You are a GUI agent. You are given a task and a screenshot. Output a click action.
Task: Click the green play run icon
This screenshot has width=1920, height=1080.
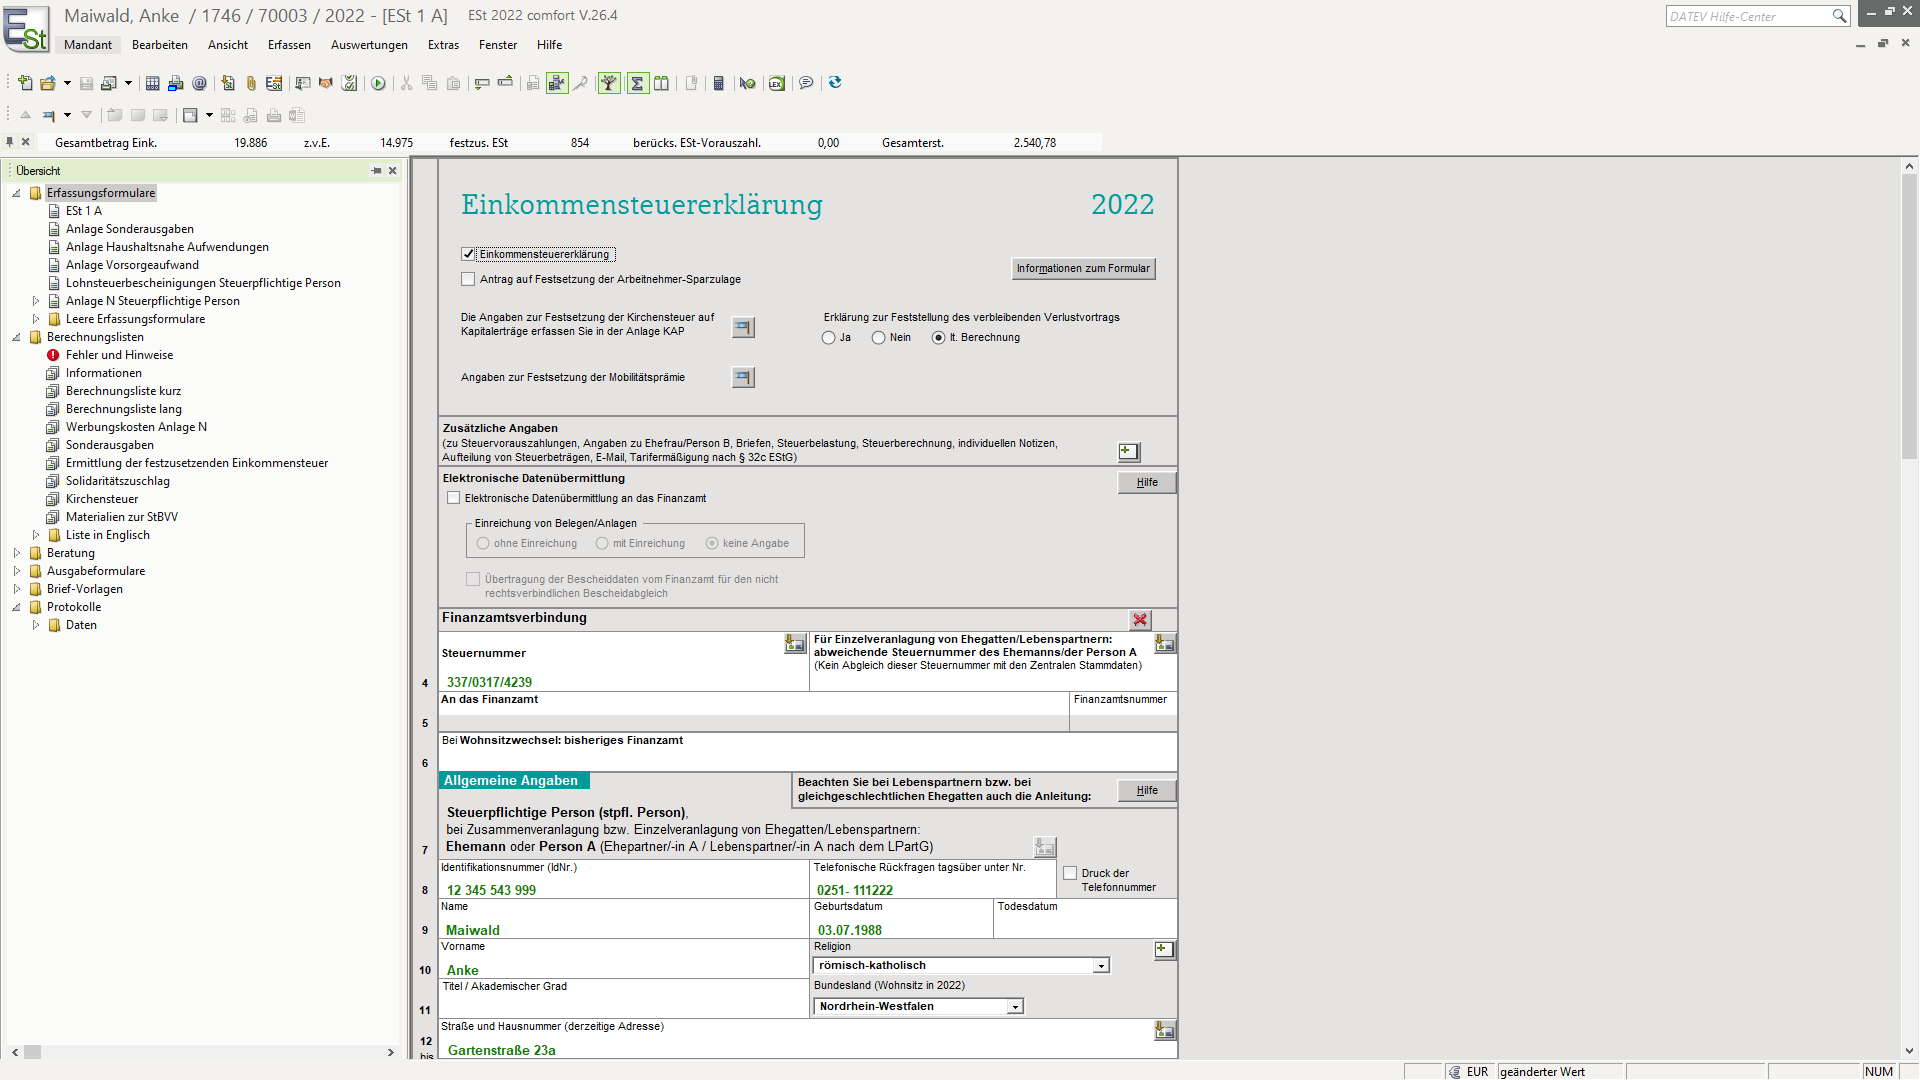point(378,83)
